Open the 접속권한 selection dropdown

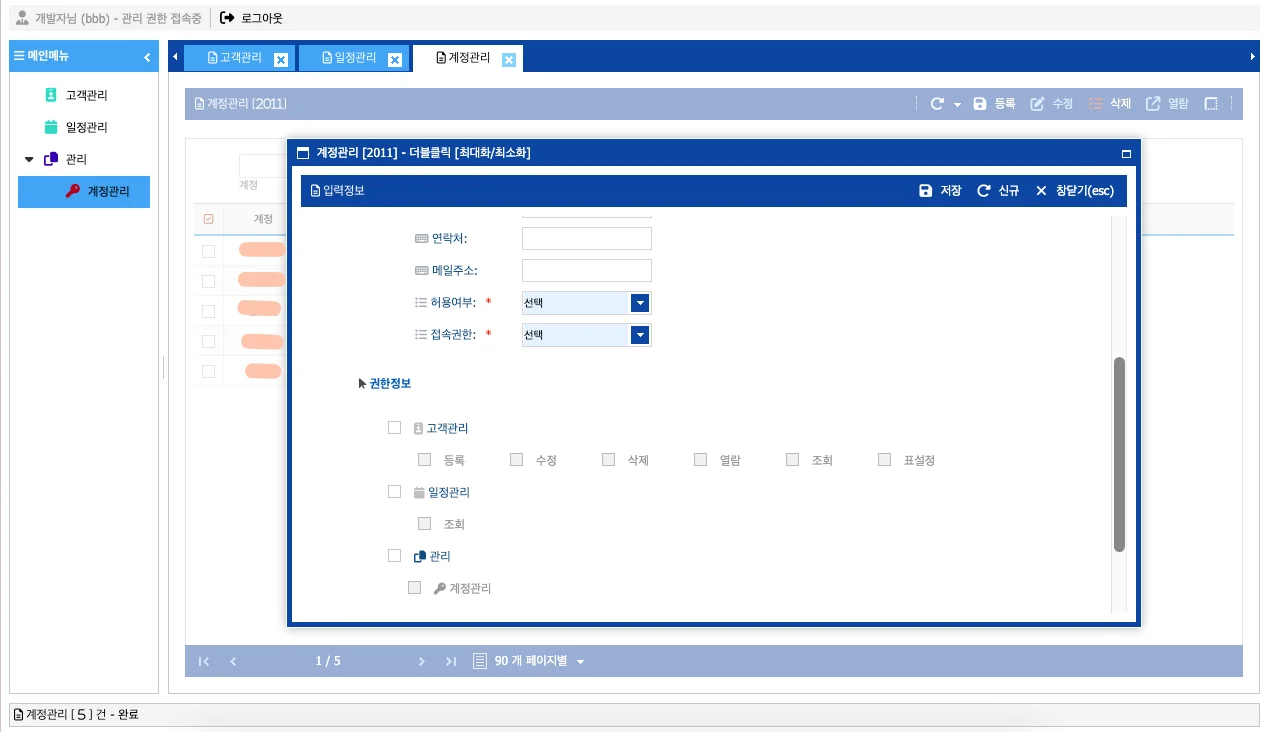pyautogui.click(x=639, y=335)
